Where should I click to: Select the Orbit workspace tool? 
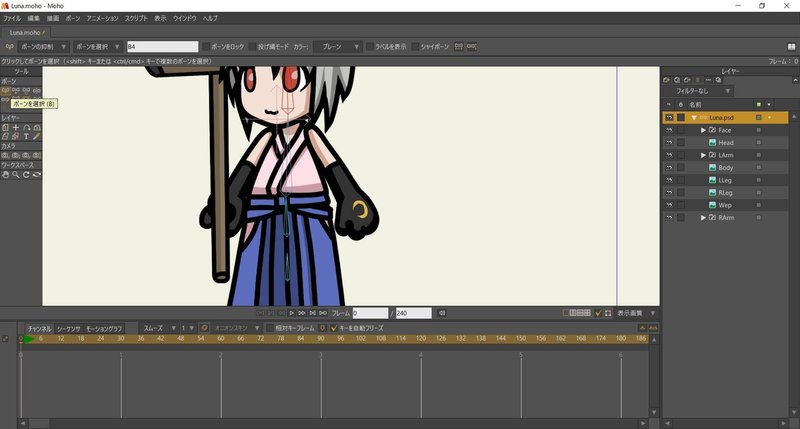[36, 174]
